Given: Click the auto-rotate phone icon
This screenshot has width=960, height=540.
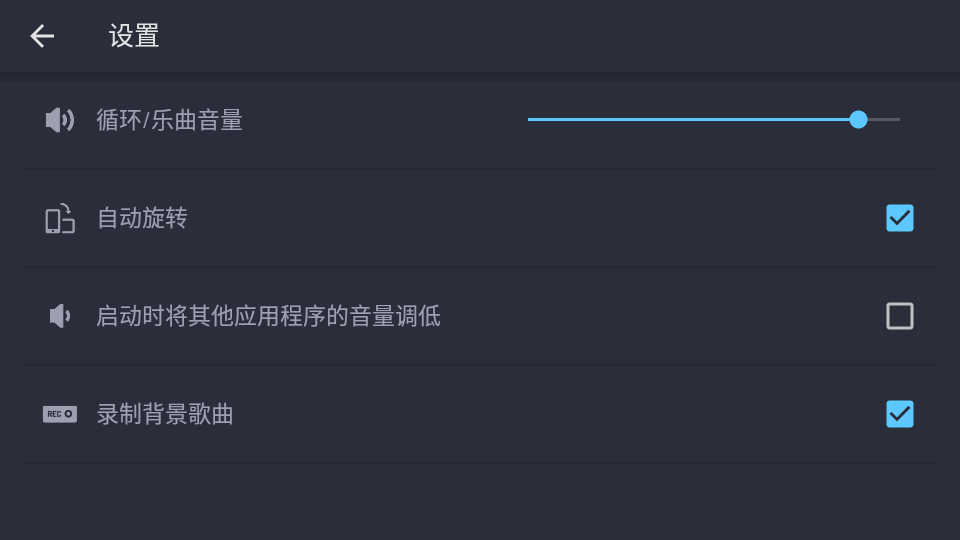Looking at the screenshot, I should [60, 218].
